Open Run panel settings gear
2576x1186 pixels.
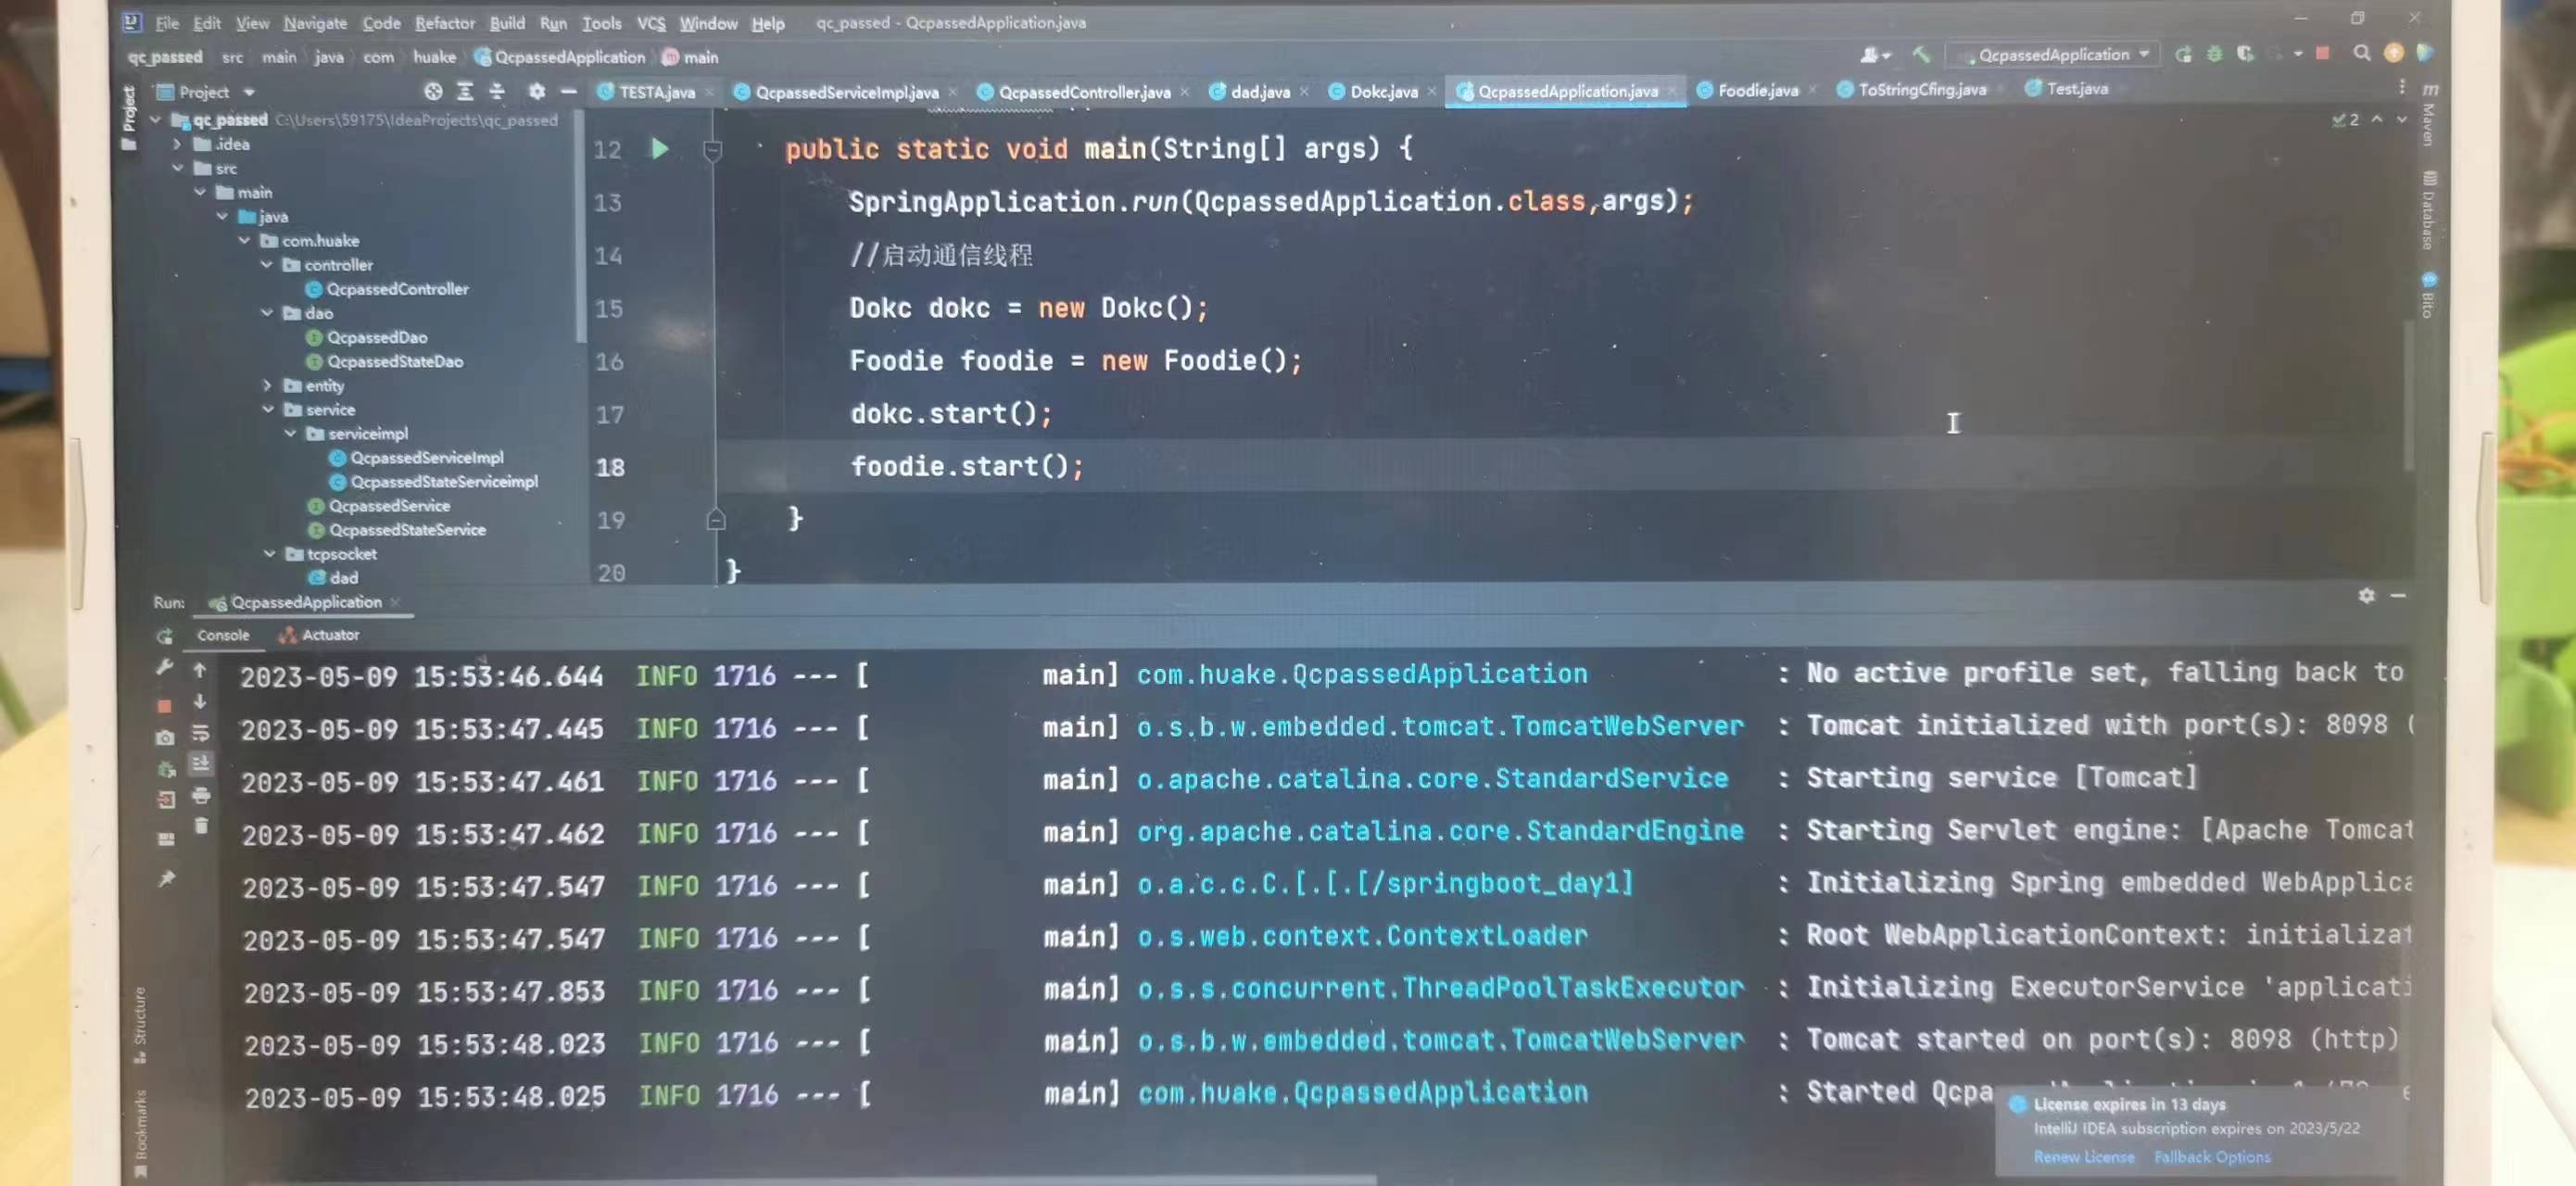click(x=2366, y=596)
